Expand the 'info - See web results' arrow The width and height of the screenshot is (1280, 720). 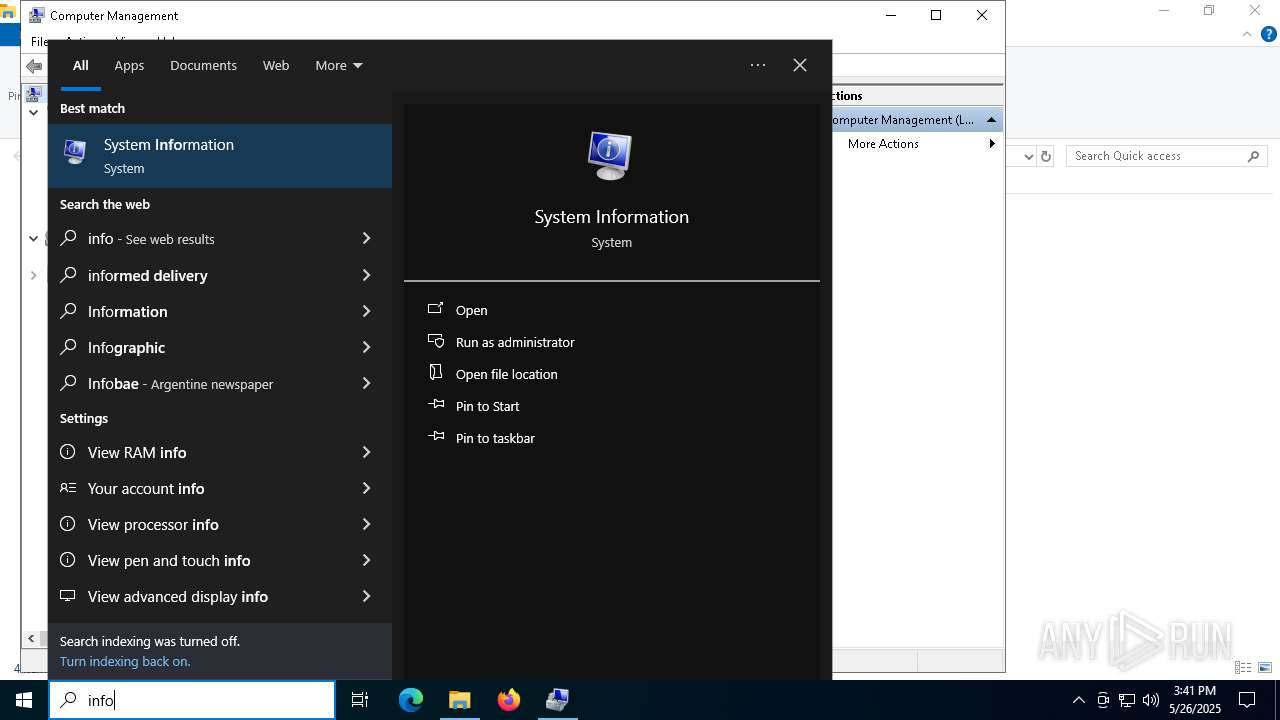(366, 238)
